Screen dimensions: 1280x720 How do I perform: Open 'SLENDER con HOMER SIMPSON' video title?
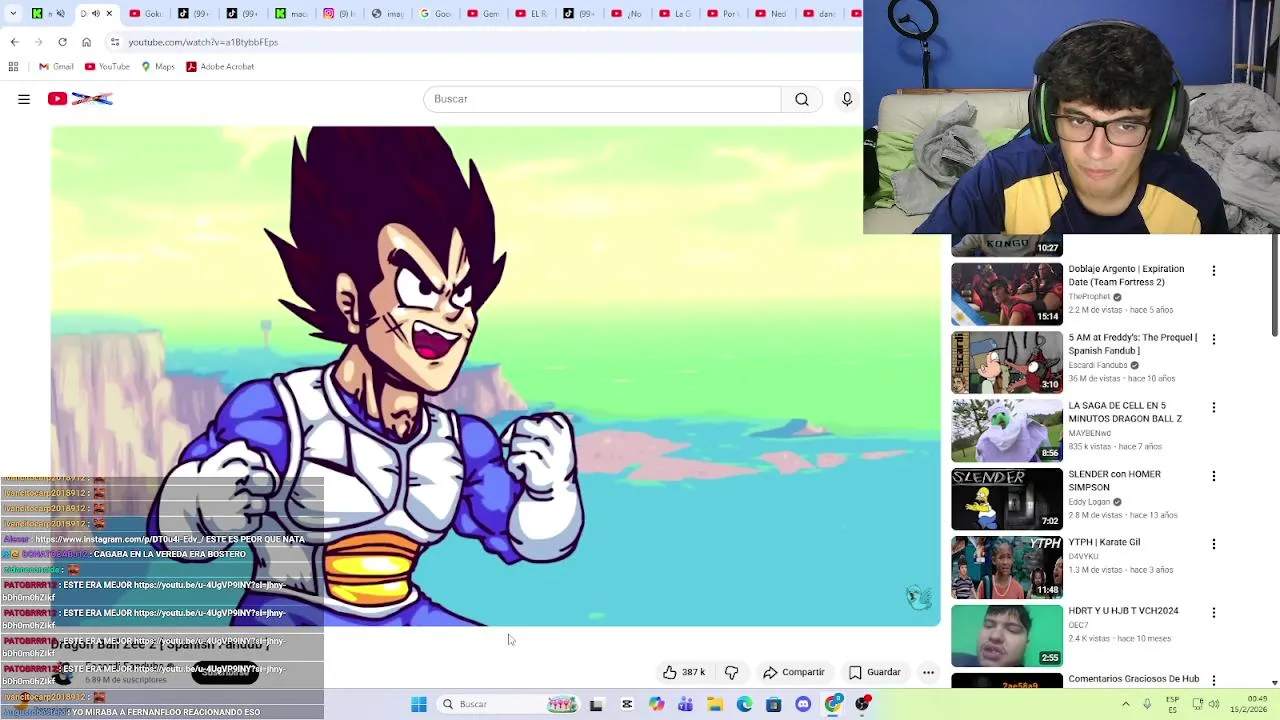tap(1114, 481)
